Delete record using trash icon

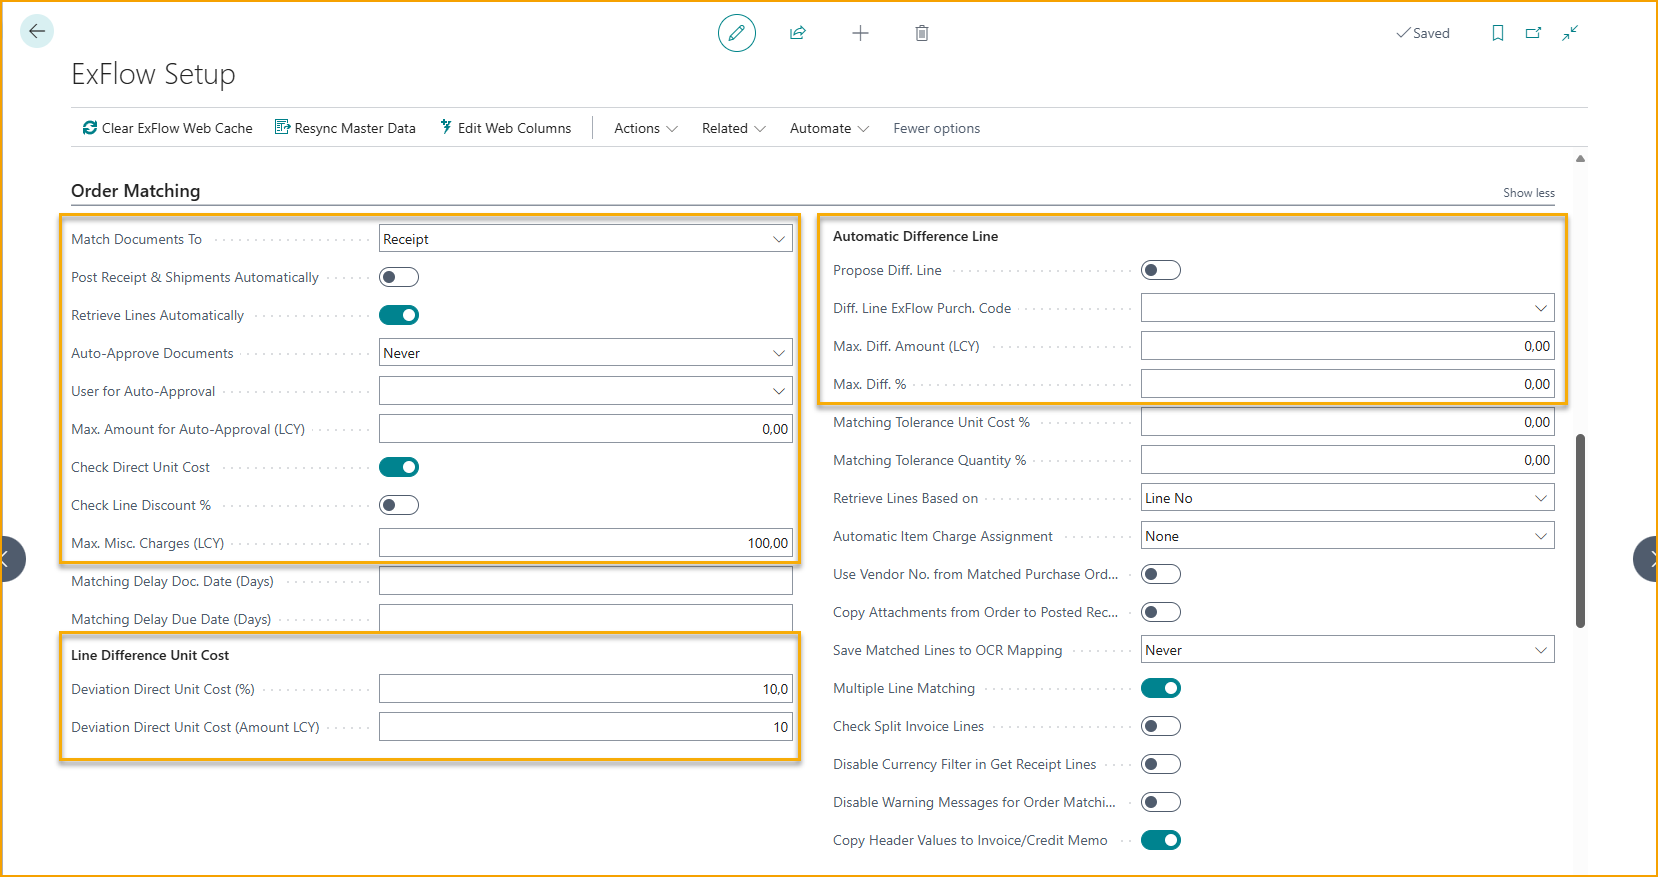(922, 33)
